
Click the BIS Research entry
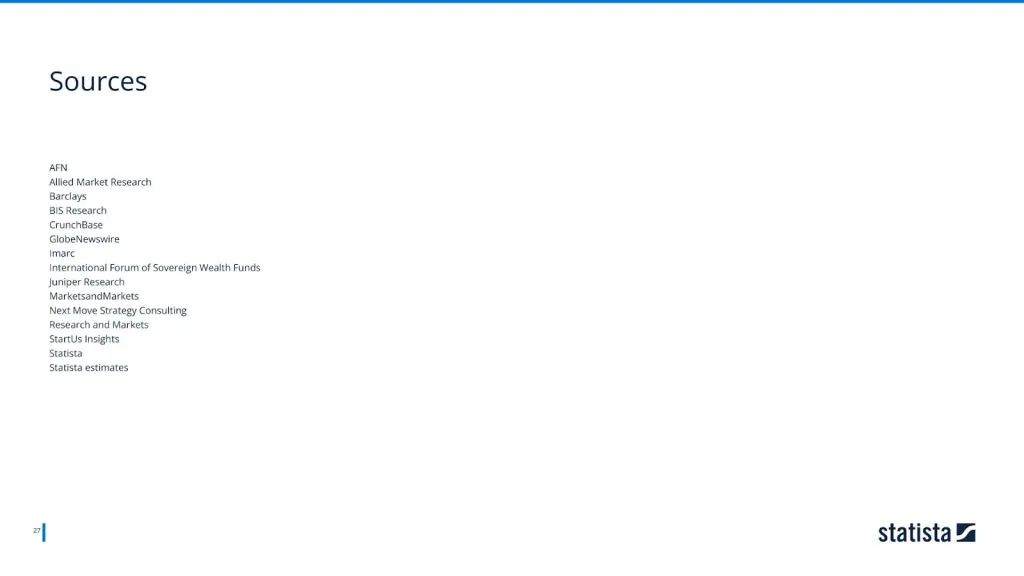78,211
